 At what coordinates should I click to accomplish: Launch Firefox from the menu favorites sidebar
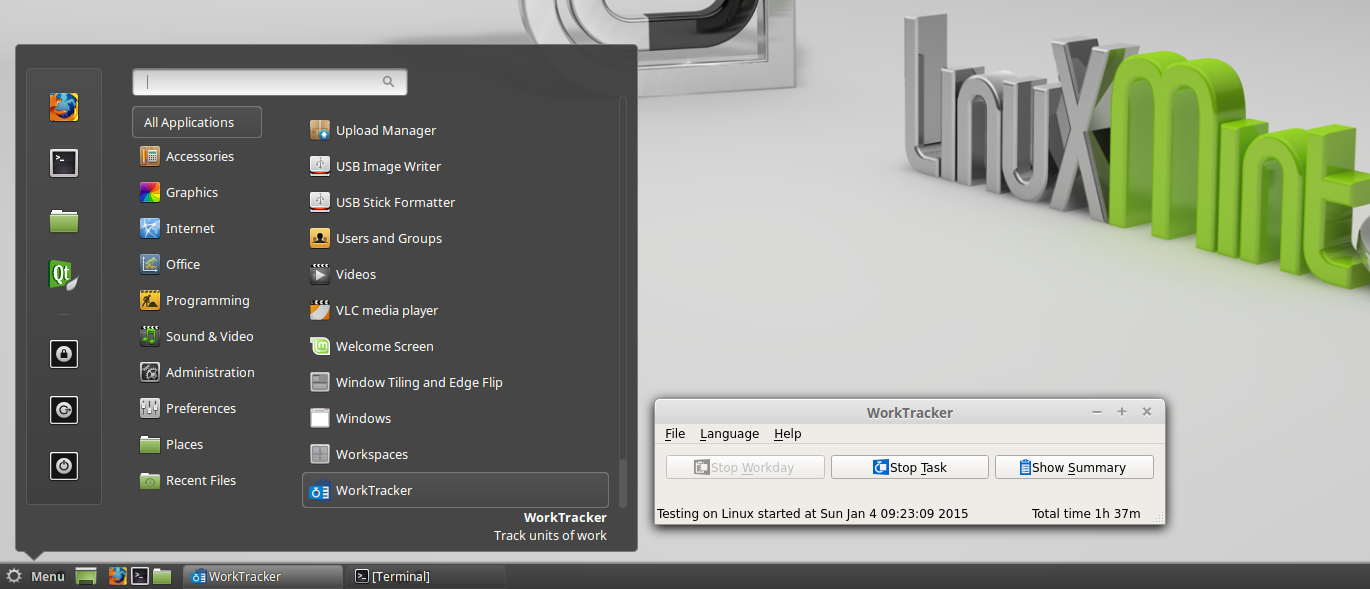pos(64,107)
